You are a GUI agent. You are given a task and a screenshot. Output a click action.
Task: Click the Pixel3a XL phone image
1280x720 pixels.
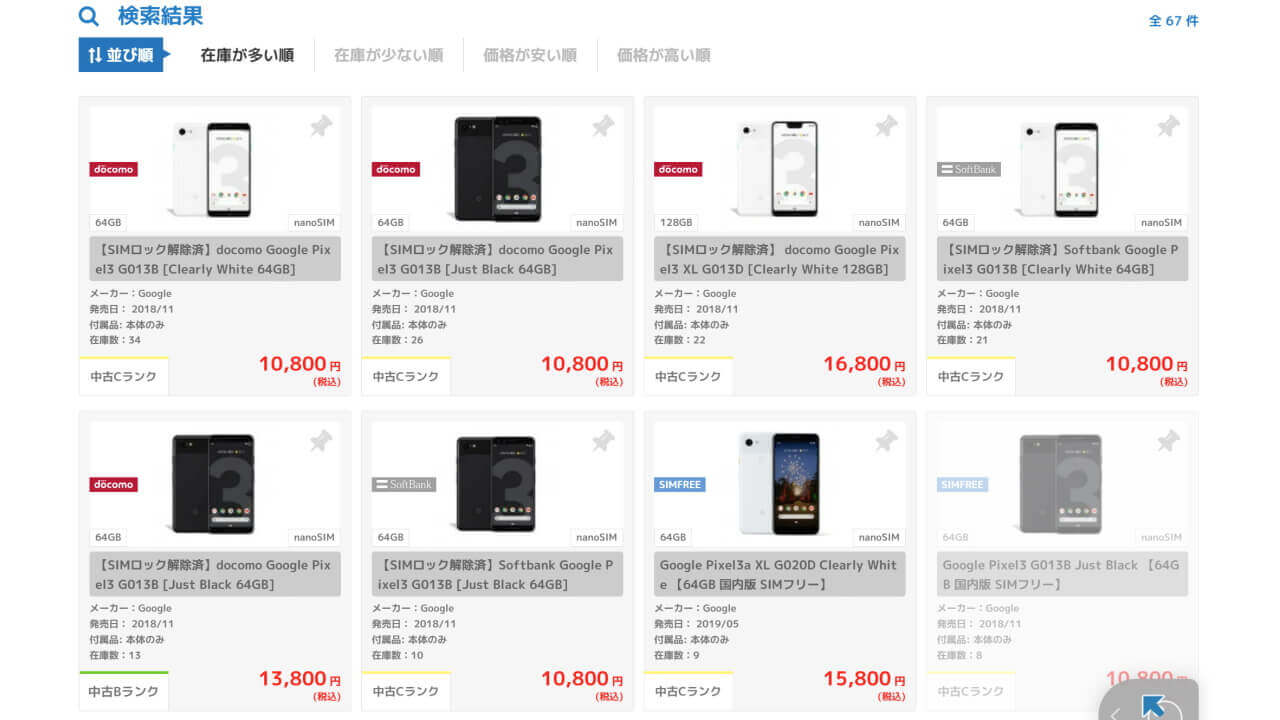click(x=780, y=484)
